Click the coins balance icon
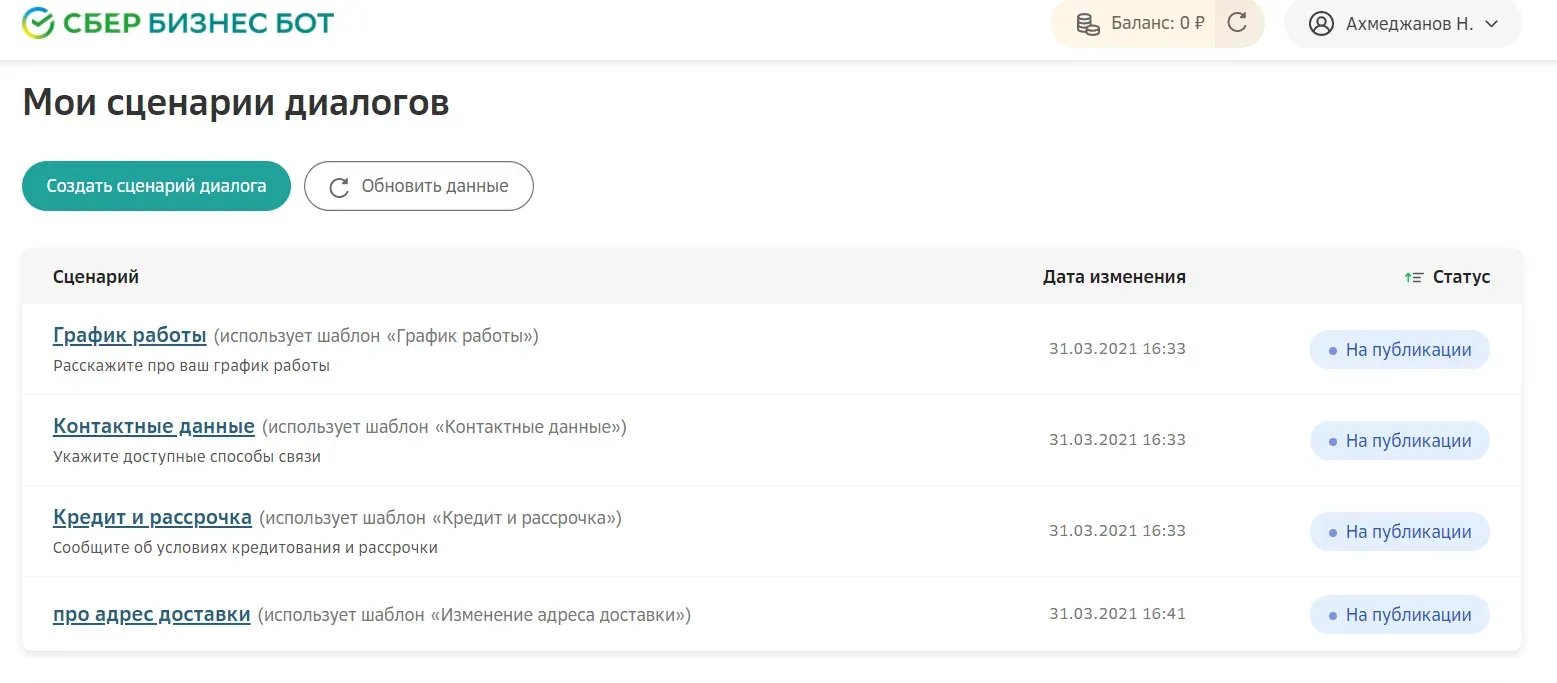The width and height of the screenshot is (1557, 683). click(x=1088, y=23)
